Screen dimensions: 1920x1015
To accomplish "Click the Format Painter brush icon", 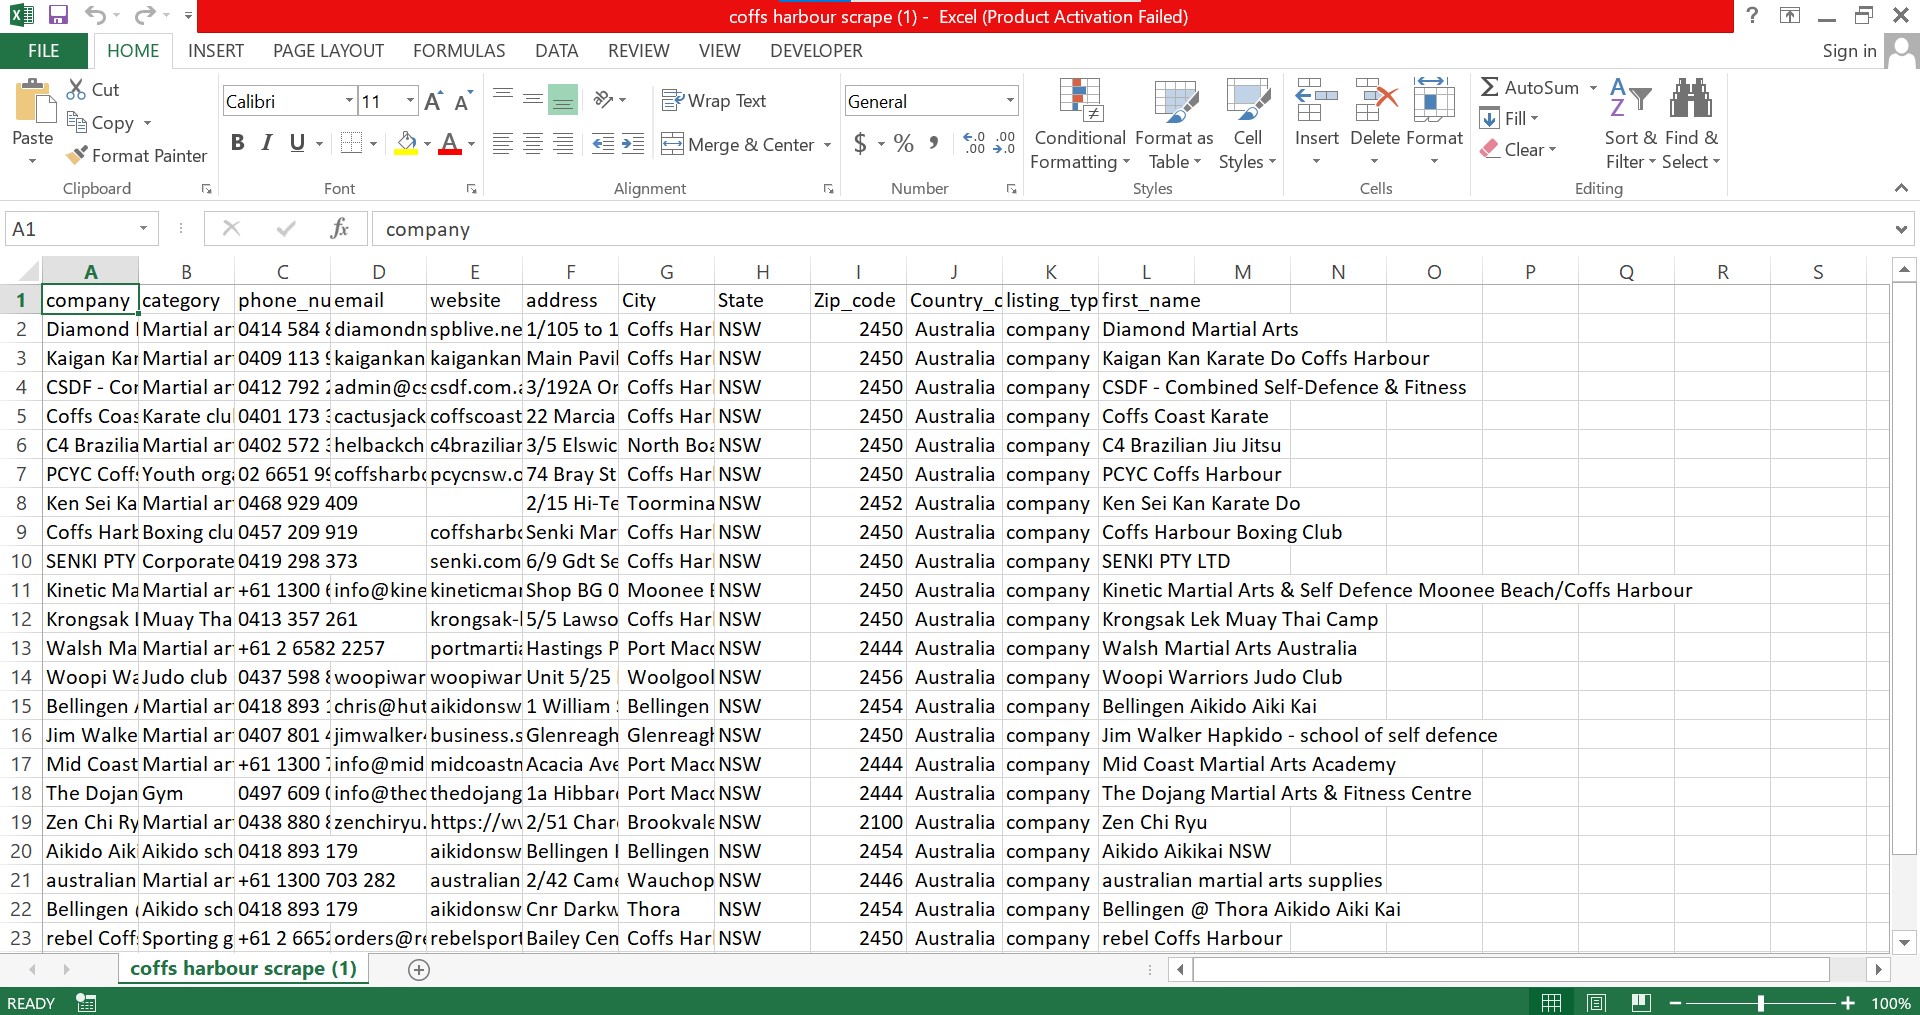I will click(x=77, y=156).
